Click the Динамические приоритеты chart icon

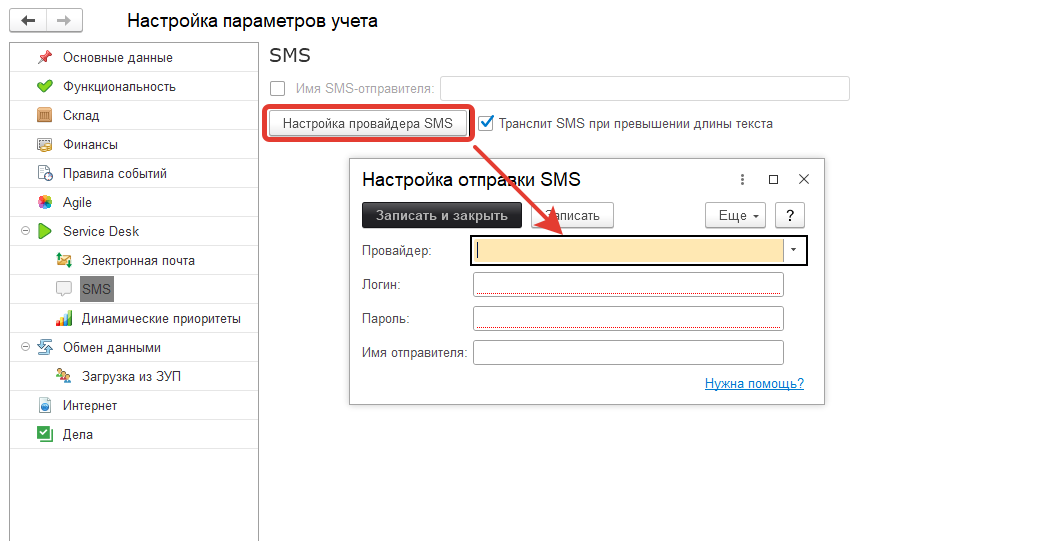point(64,318)
